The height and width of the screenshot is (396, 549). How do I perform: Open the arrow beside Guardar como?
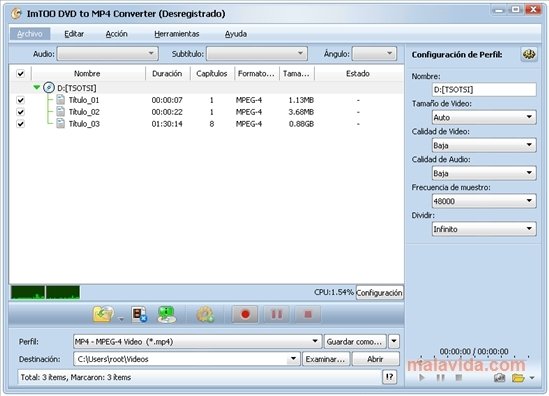(x=394, y=341)
